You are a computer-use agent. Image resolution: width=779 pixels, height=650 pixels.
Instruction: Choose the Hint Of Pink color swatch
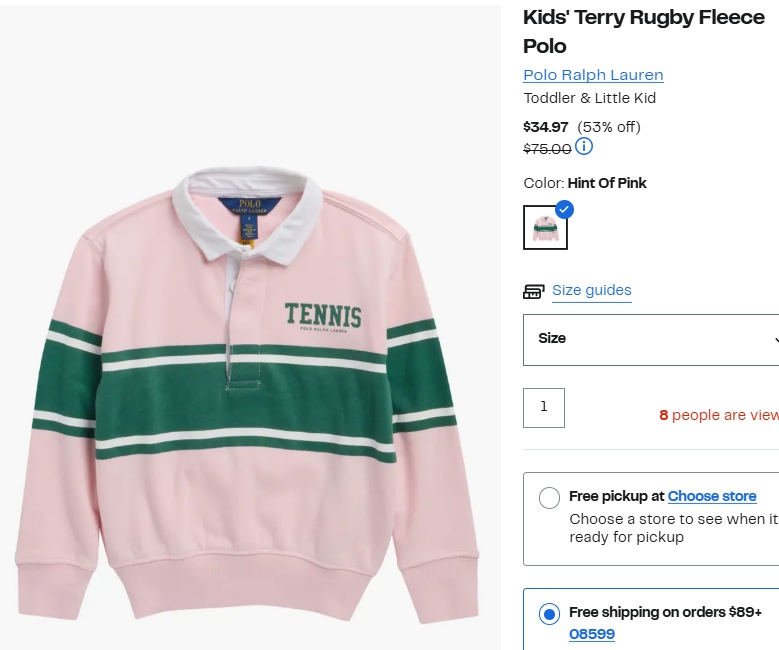pyautogui.click(x=545, y=228)
